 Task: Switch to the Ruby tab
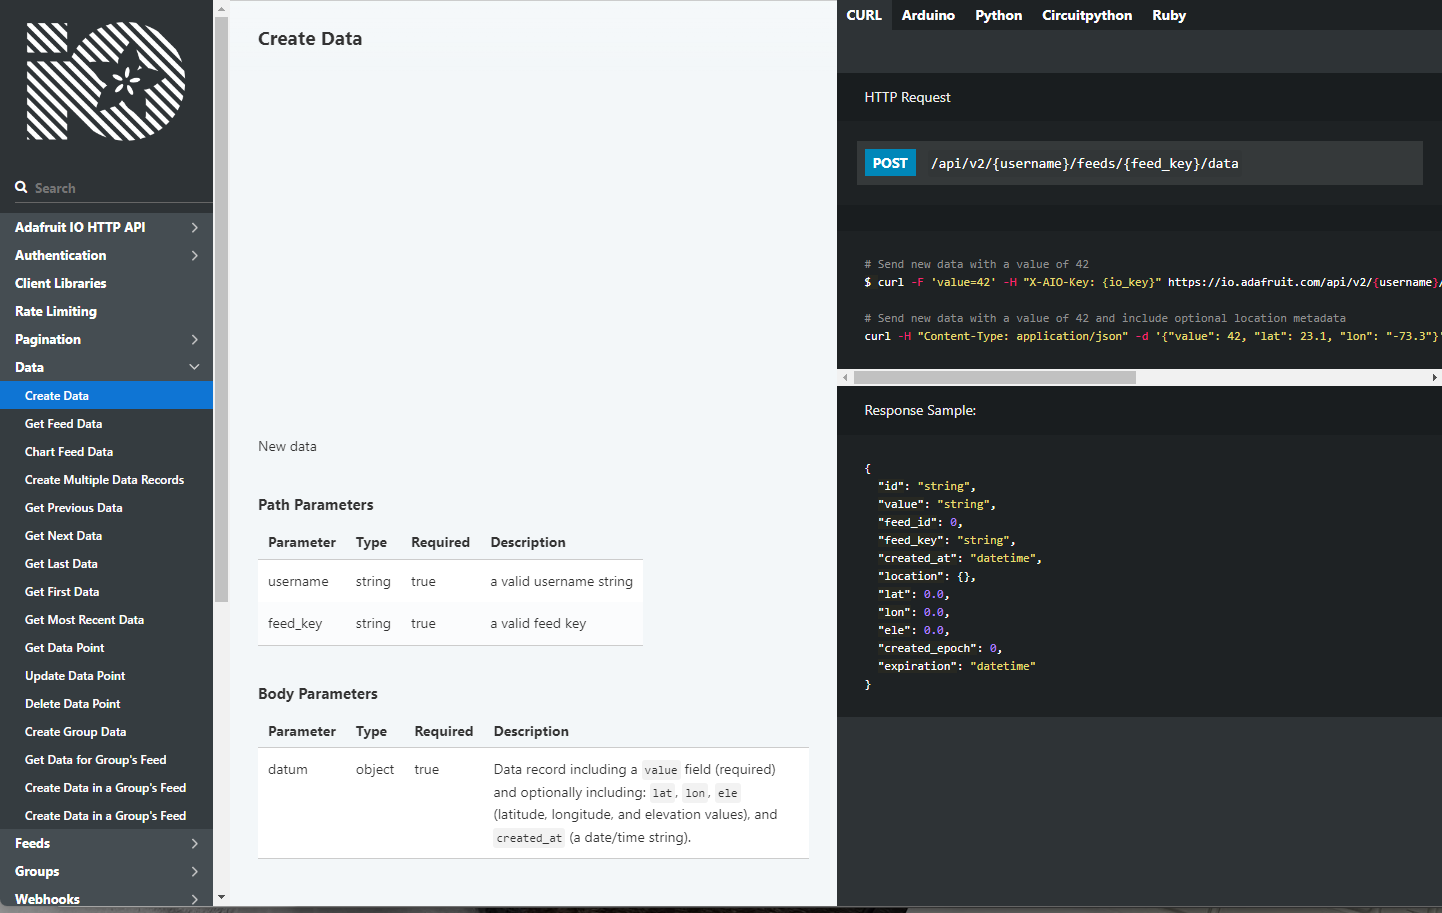1169,15
